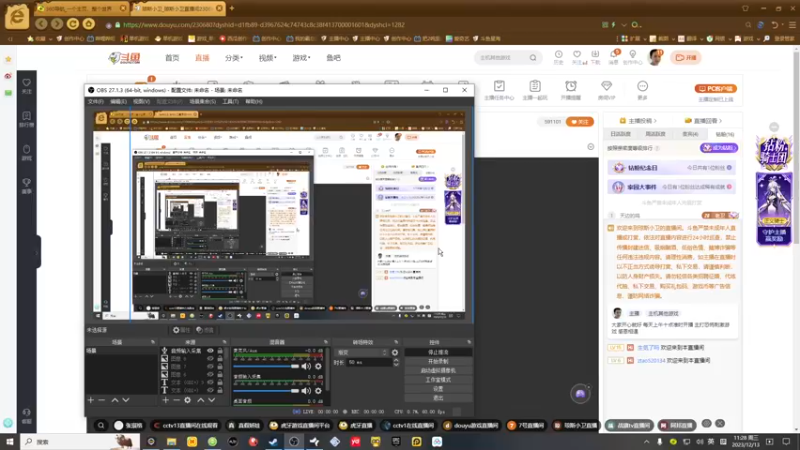The image size is (800, 450).
Task: Toggle visibility of the third image source
Action: click(x=210, y=374)
